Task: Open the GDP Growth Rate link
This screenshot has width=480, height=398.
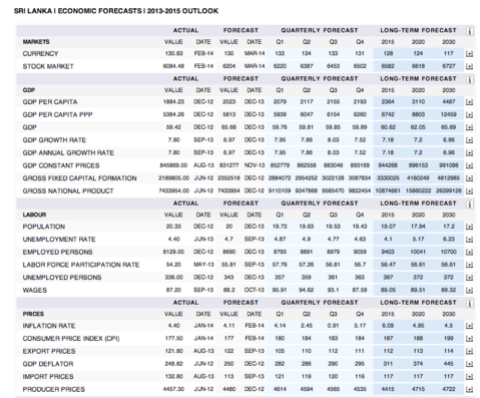Action: 54,140
